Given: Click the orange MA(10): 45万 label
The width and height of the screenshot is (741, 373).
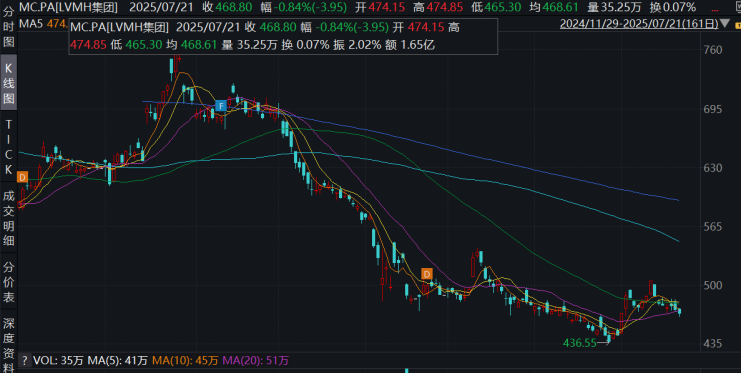Looking at the screenshot, I should tap(185, 361).
